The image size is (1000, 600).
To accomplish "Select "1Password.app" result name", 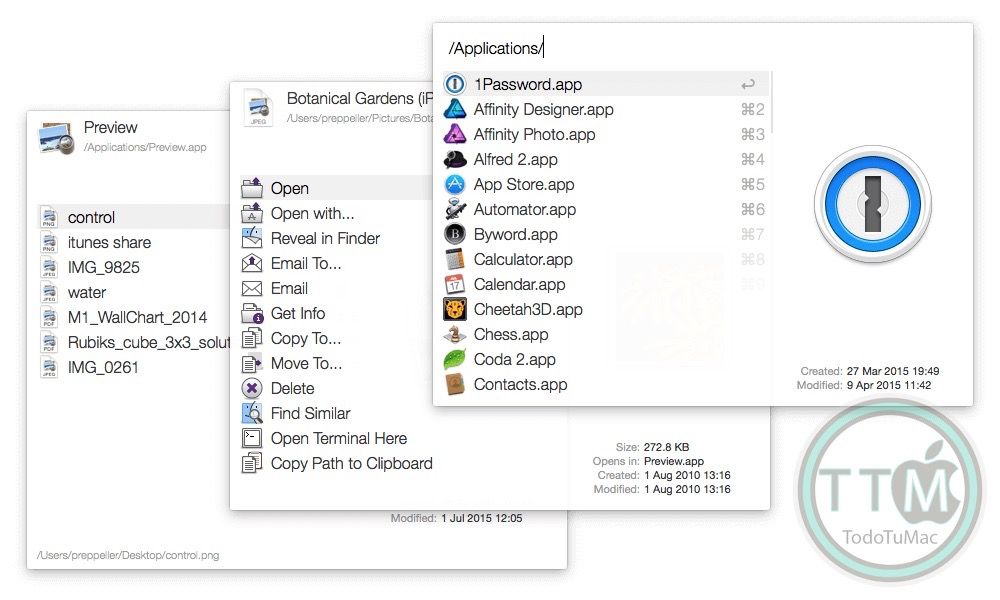I will click(528, 84).
